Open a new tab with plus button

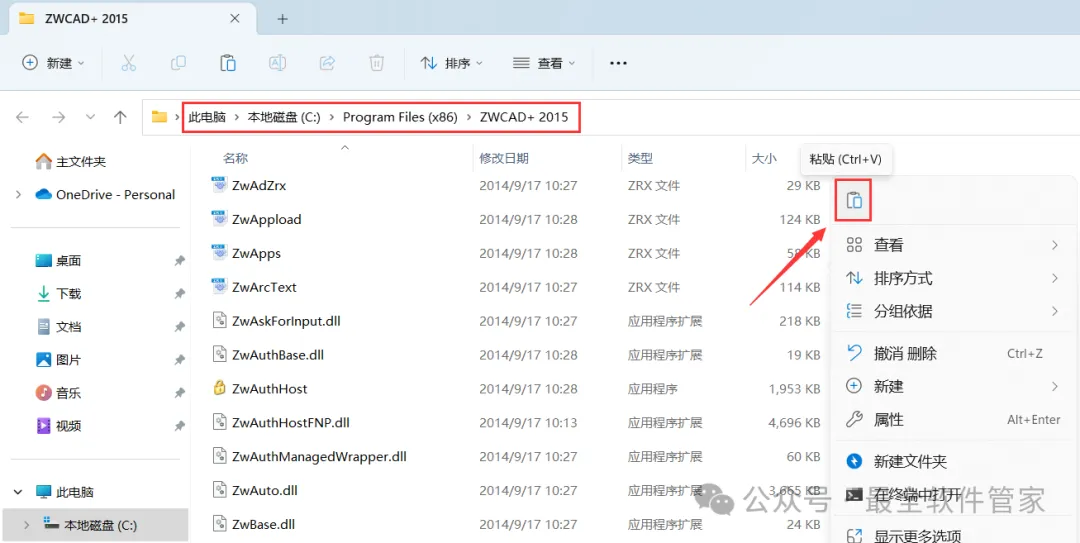[282, 19]
